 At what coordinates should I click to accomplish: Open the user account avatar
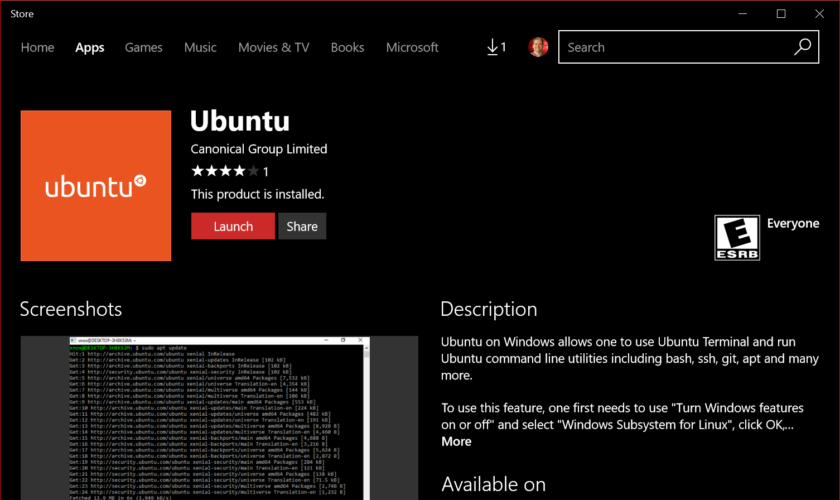538,47
